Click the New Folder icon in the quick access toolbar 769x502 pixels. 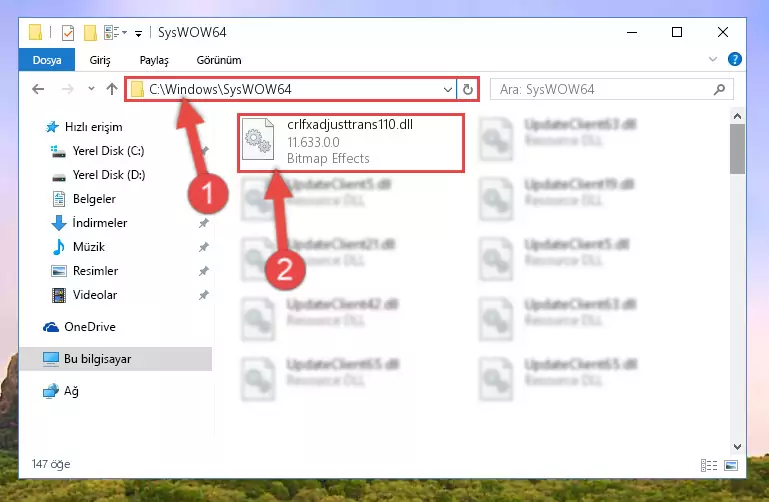[x=90, y=33]
